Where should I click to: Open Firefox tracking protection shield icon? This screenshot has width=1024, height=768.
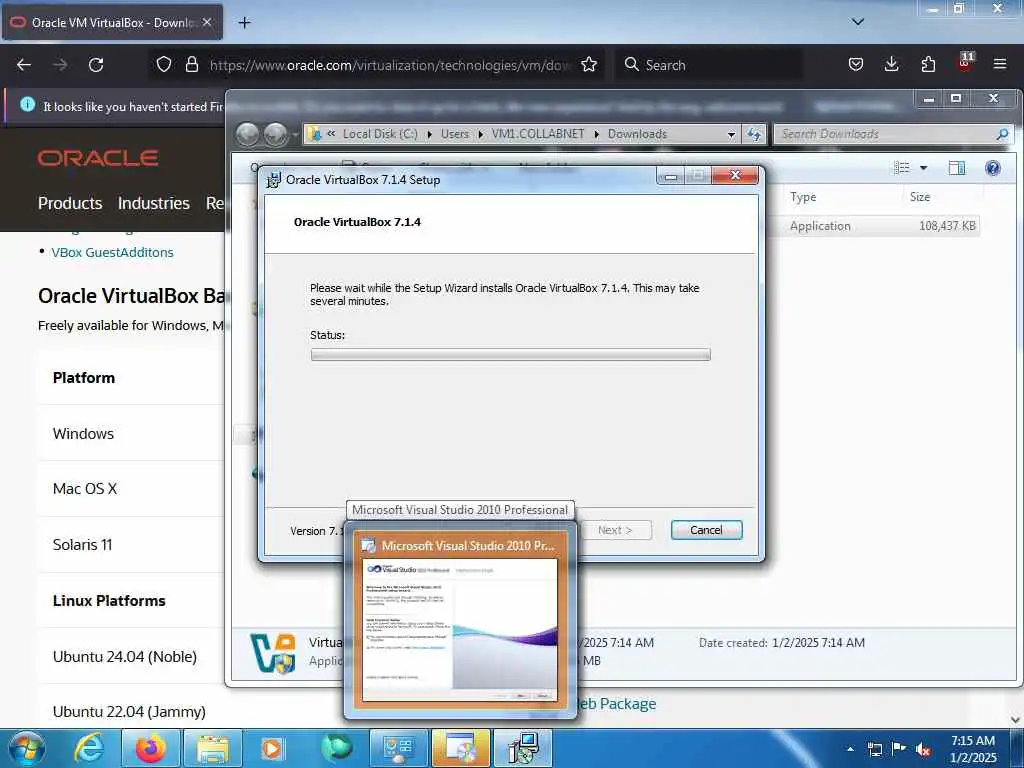(164, 64)
